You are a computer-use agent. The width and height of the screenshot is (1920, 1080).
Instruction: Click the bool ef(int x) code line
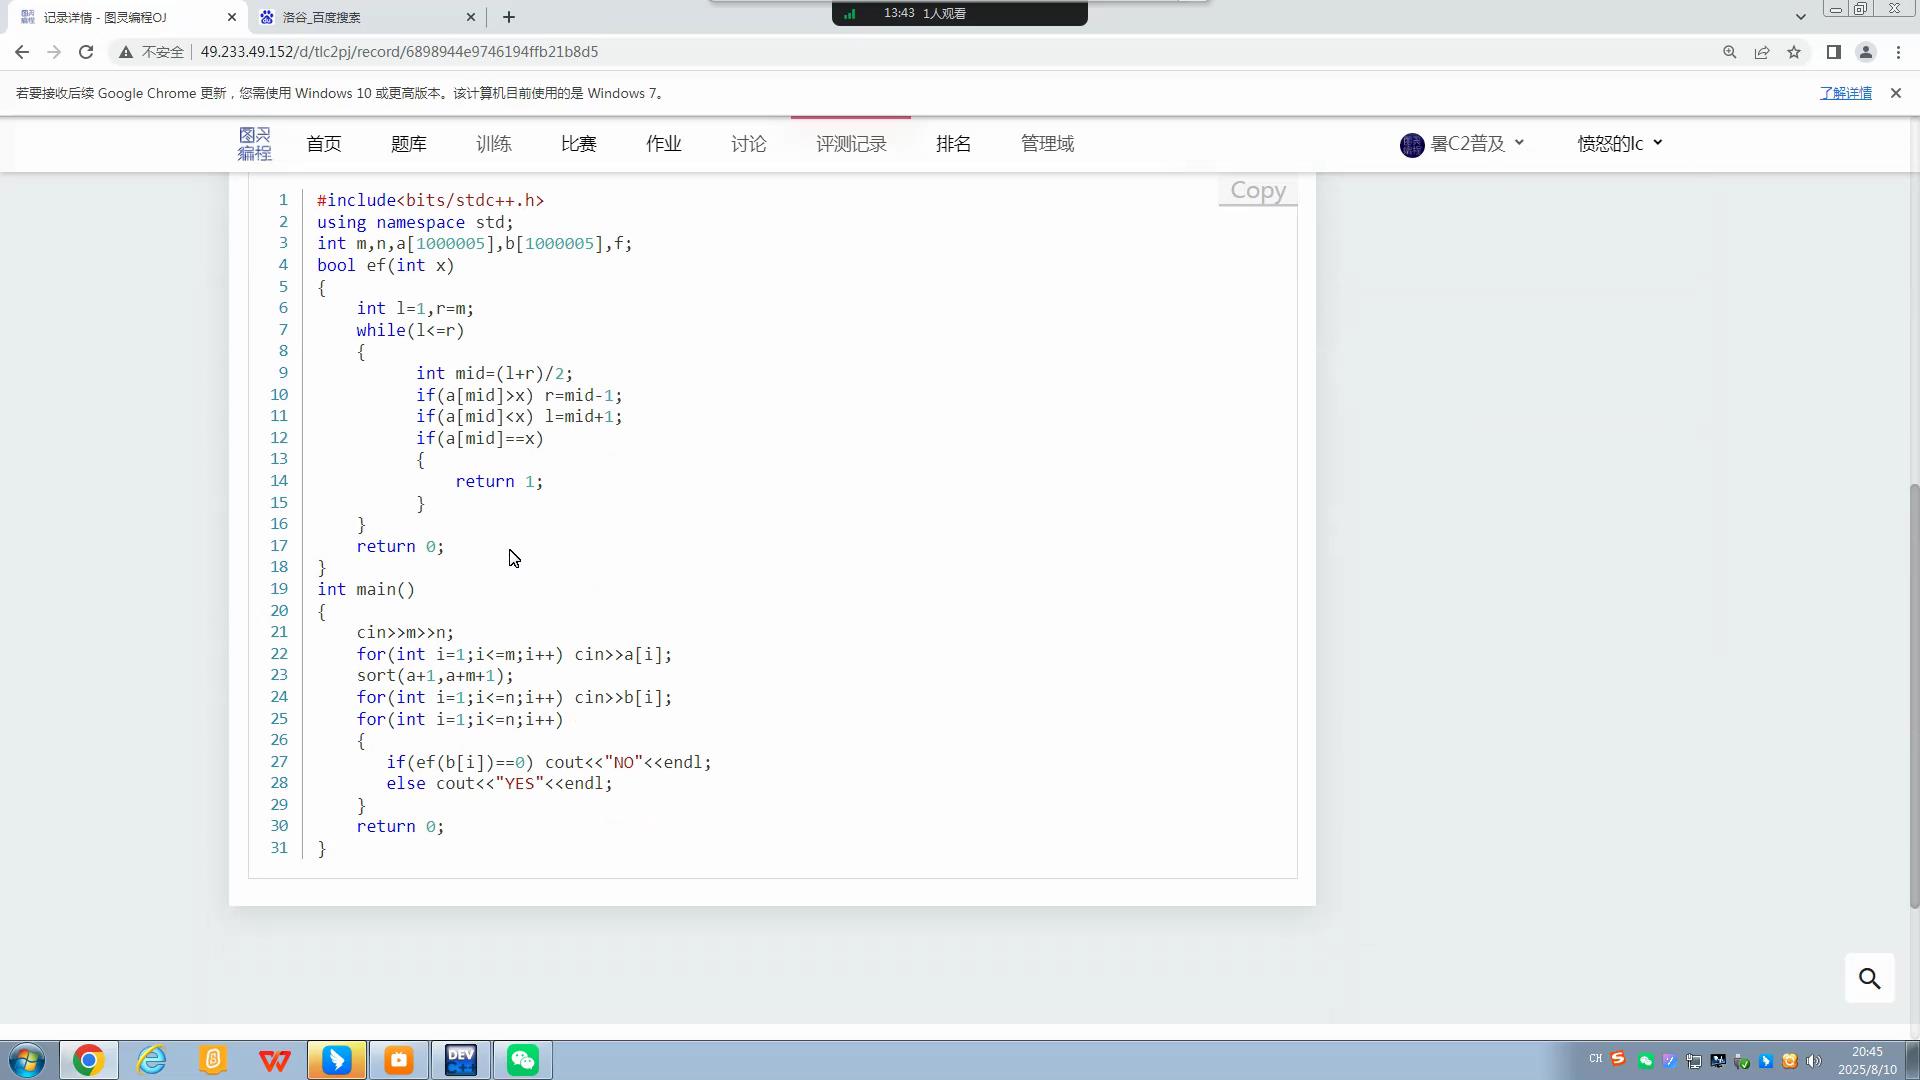coord(386,265)
